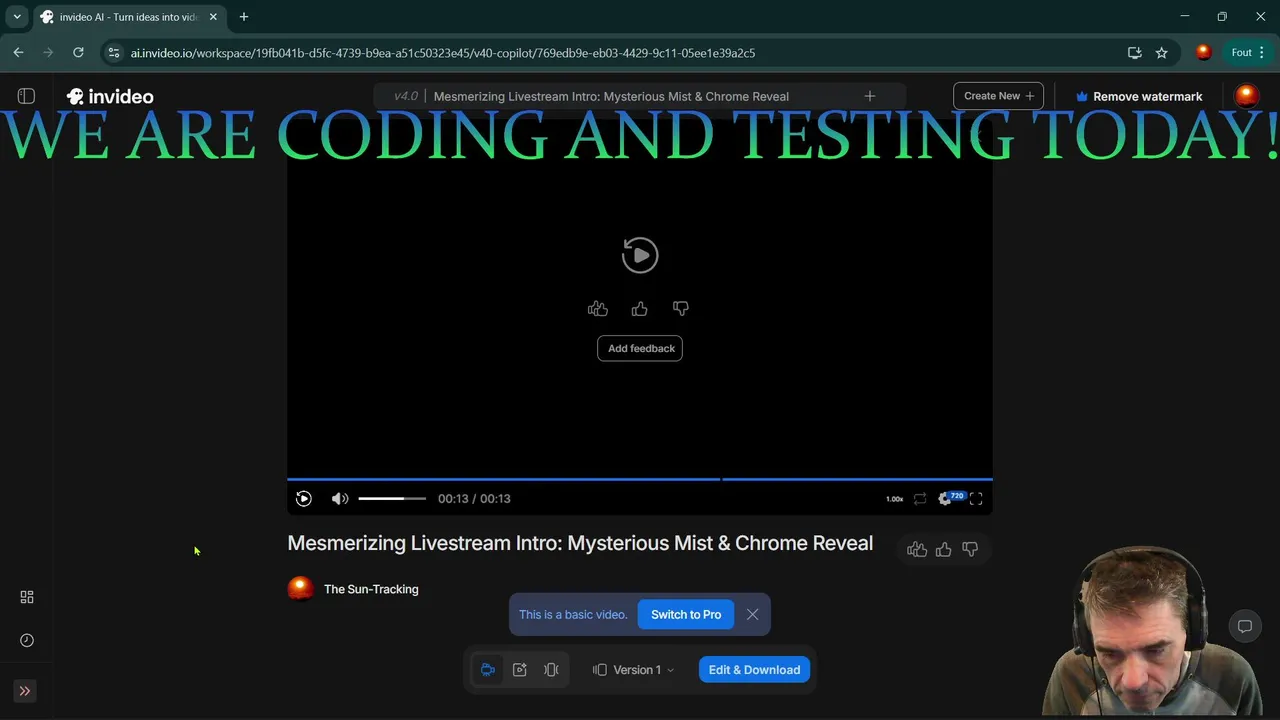Open the workspace grid icon in sidebar
The height and width of the screenshot is (720, 1280).
[x=27, y=597]
